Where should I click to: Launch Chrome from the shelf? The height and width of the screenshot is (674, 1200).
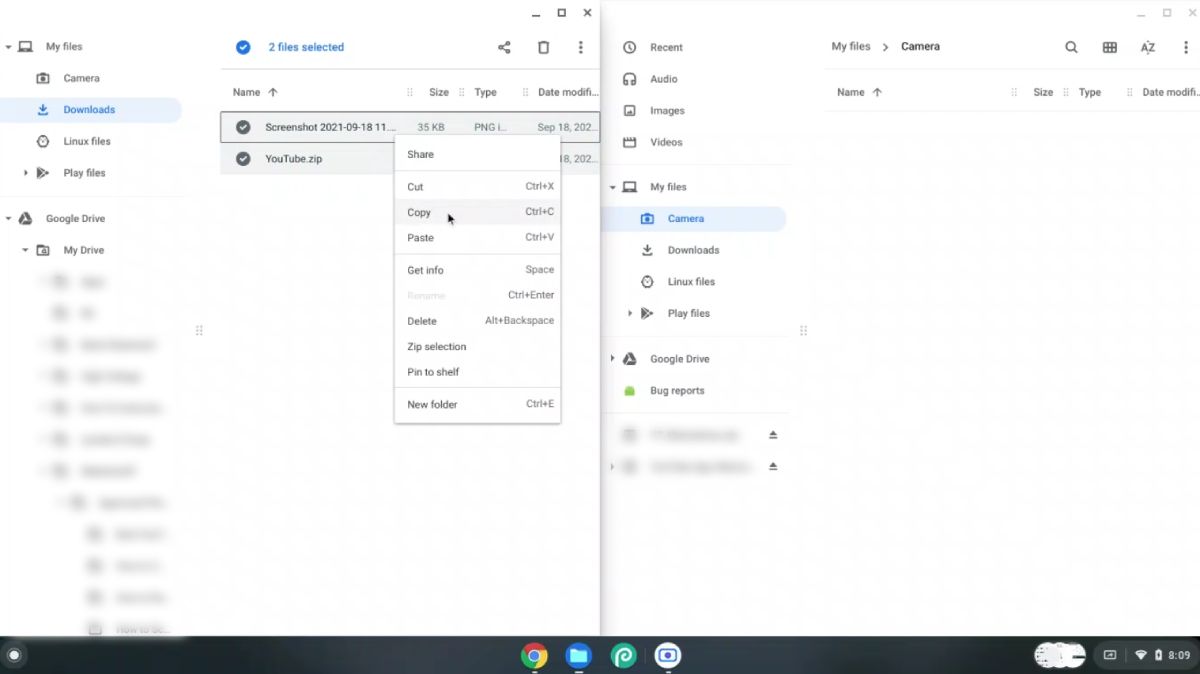click(x=534, y=655)
